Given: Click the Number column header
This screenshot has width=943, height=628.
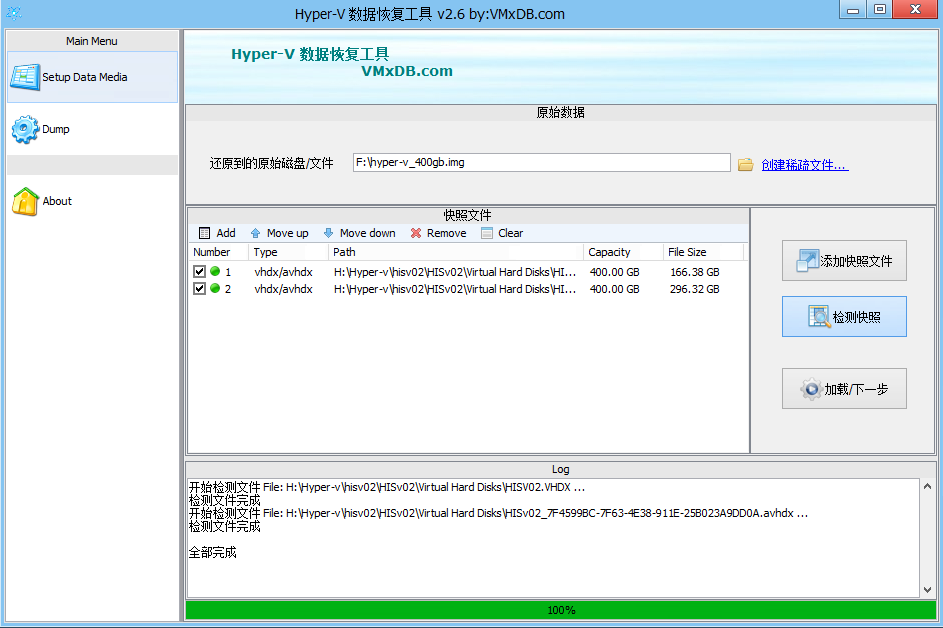Looking at the screenshot, I should [218, 252].
